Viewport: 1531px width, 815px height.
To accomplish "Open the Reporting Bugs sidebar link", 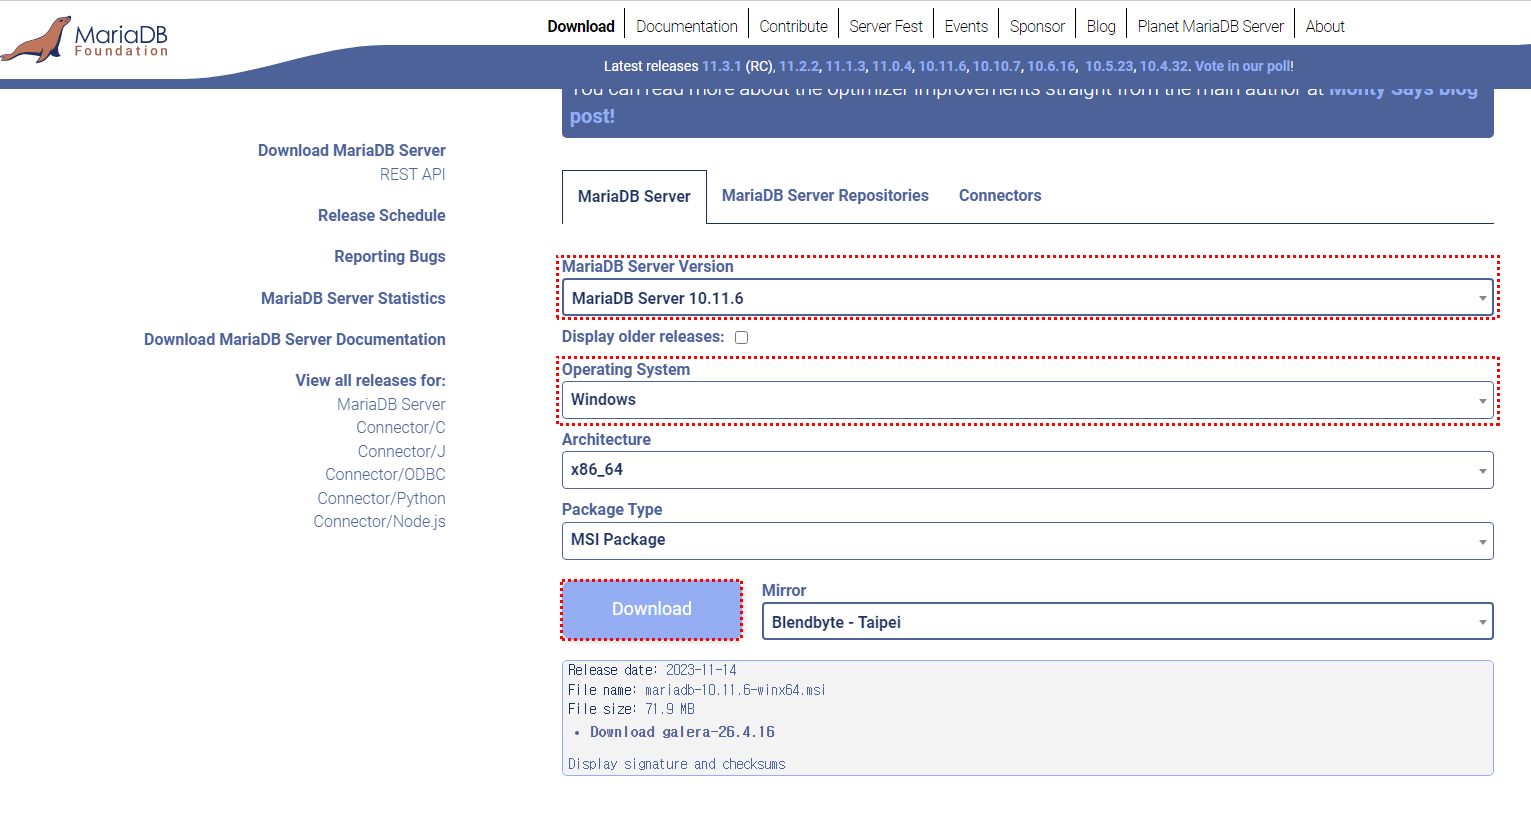I will point(390,256).
